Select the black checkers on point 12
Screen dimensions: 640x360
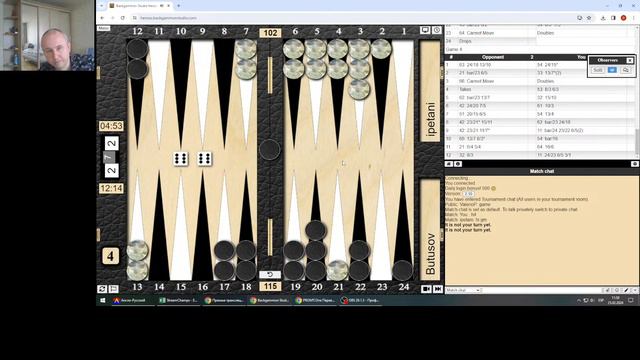point(137,59)
